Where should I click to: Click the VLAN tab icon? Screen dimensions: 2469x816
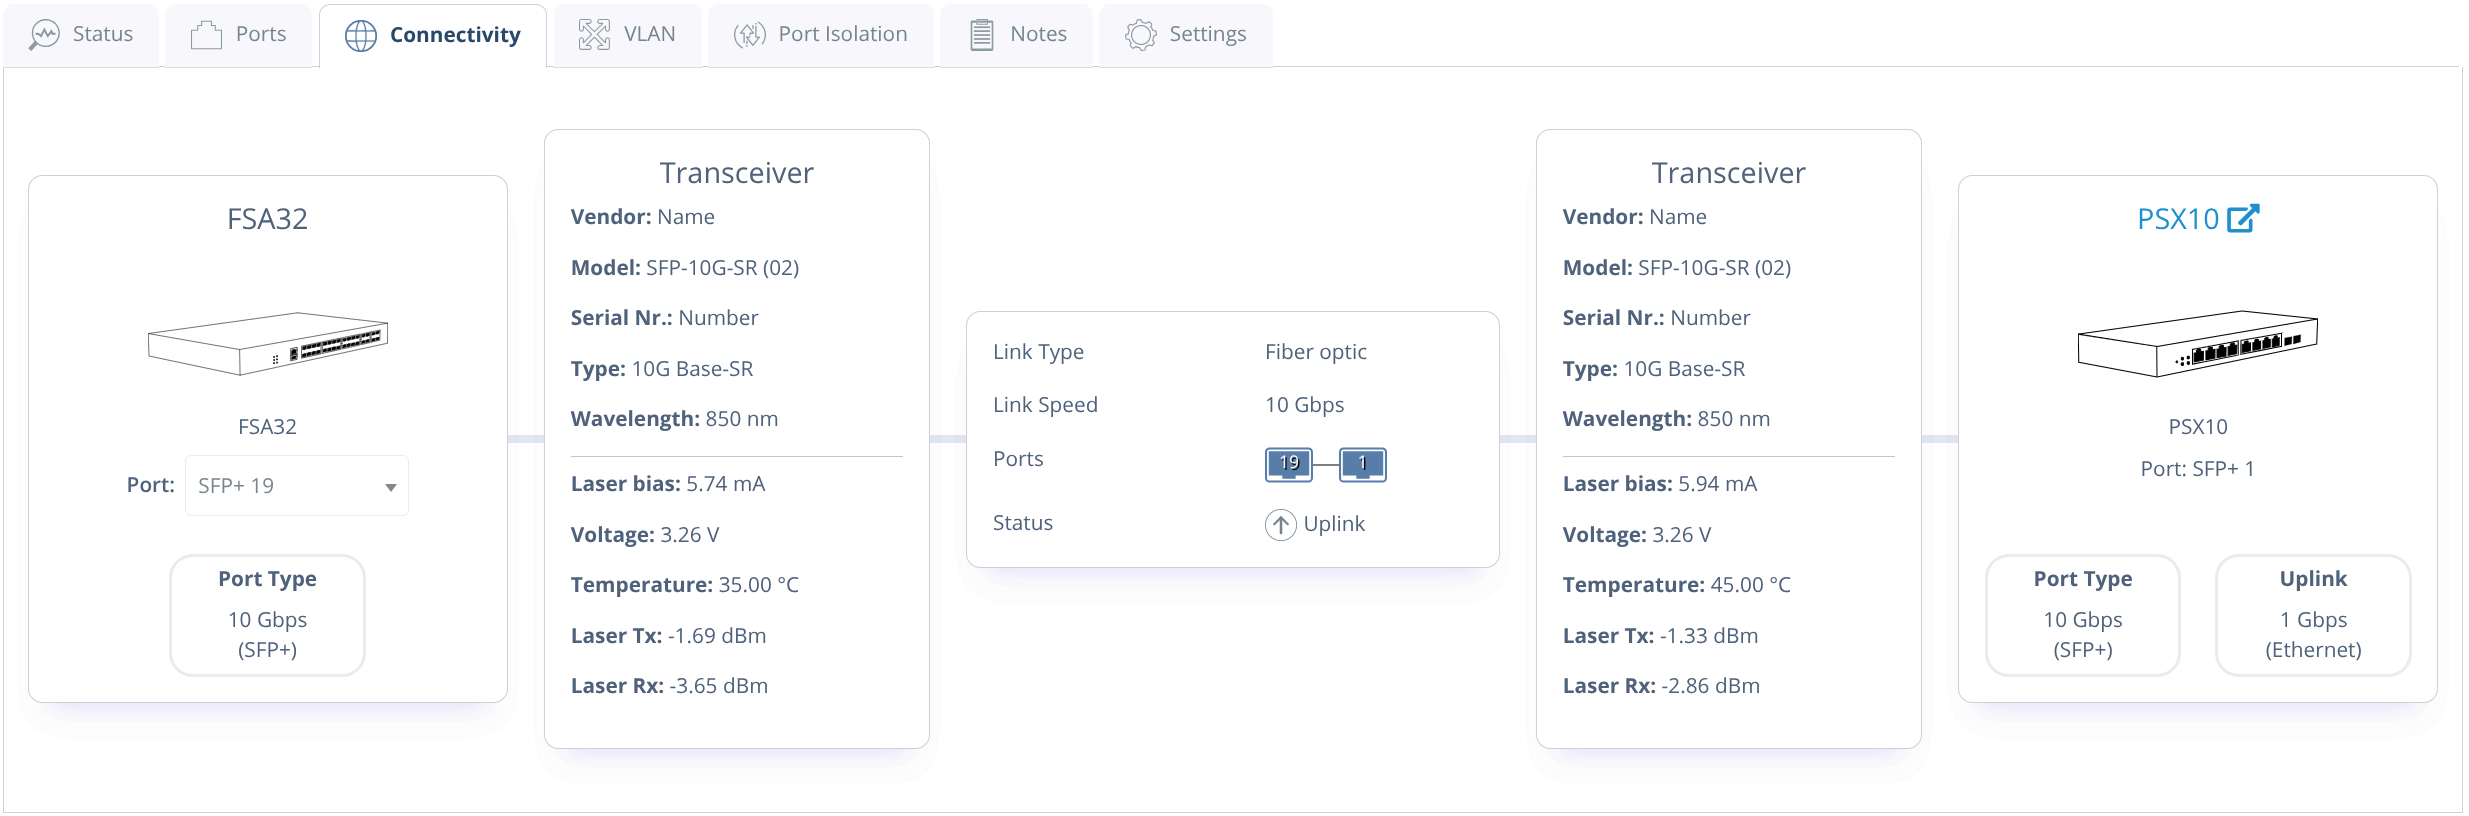click(594, 35)
